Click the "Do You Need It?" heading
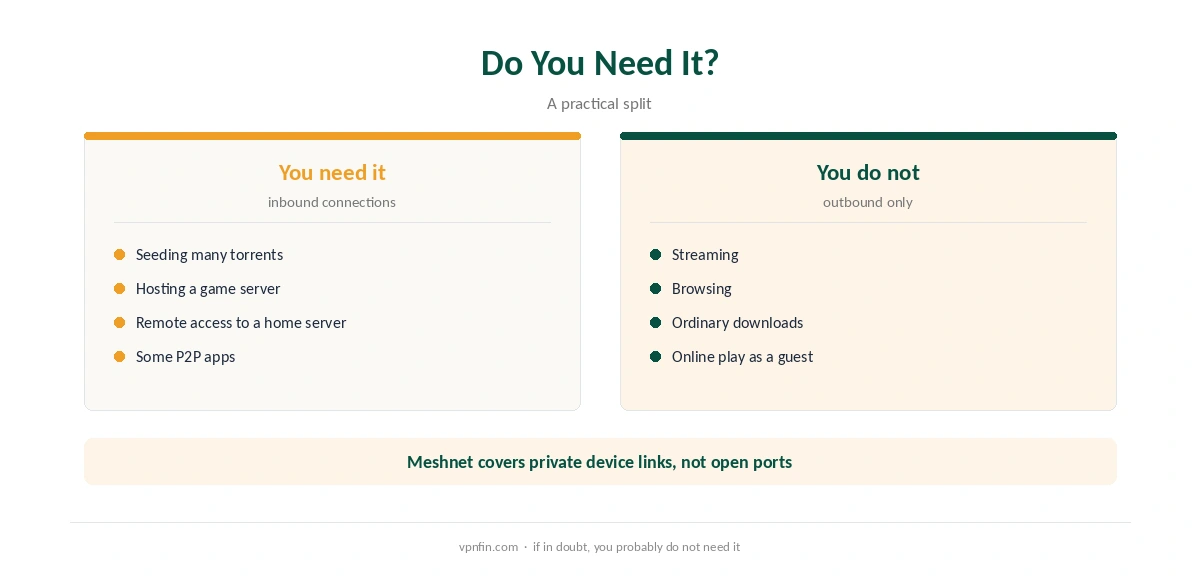 point(600,63)
